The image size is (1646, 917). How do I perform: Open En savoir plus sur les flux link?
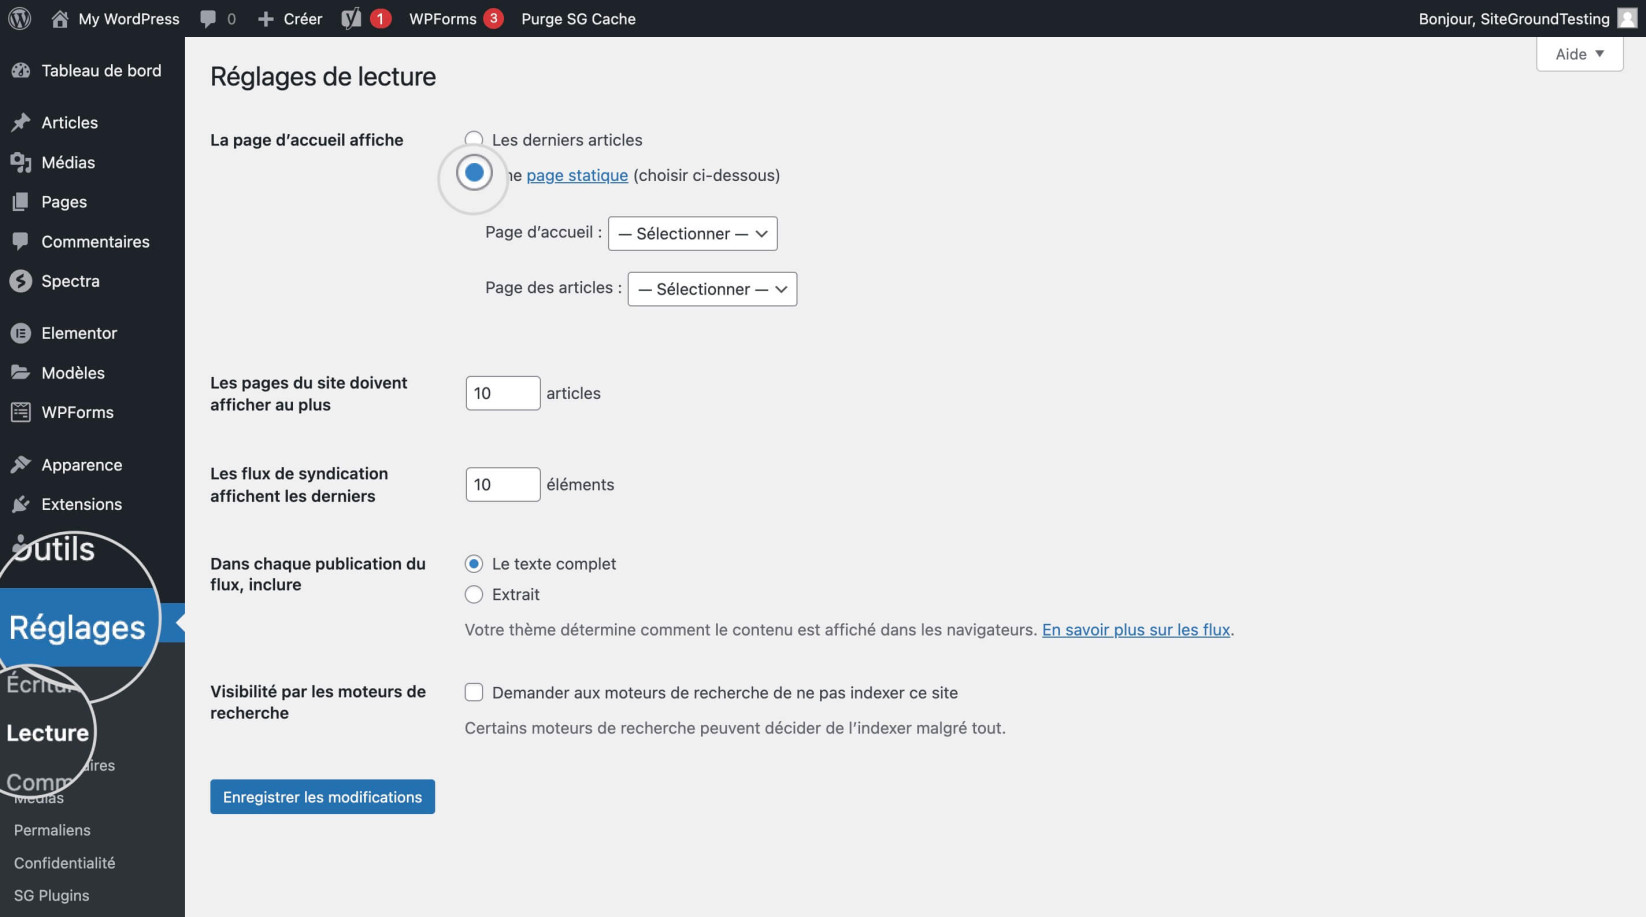[x=1136, y=630]
